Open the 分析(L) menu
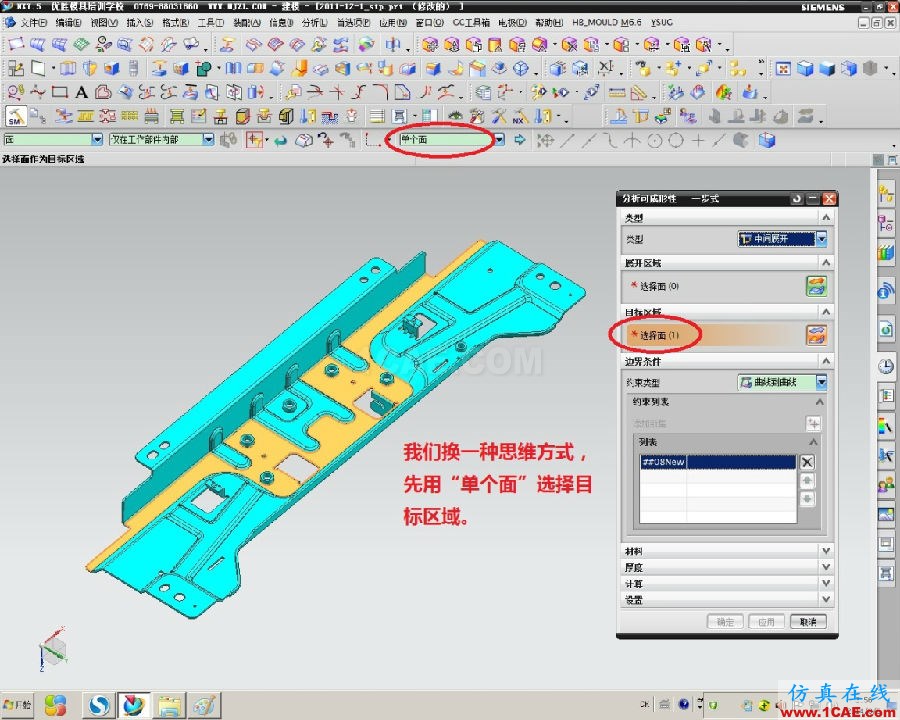Image resolution: width=900 pixels, height=720 pixels. coord(315,22)
